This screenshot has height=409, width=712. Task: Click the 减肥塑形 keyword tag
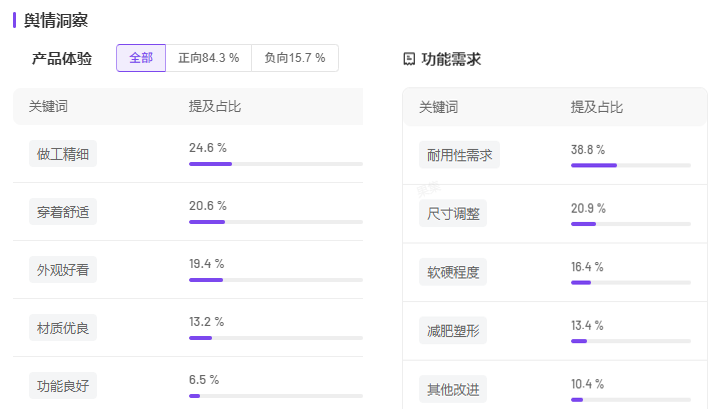click(453, 330)
